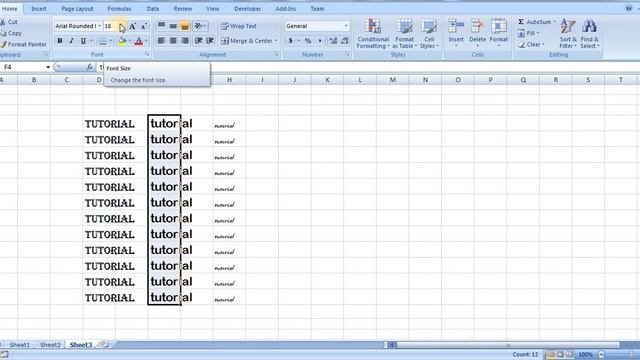This screenshot has width=640, height=360.
Task: Apply Percent Style
Action: [308, 41]
